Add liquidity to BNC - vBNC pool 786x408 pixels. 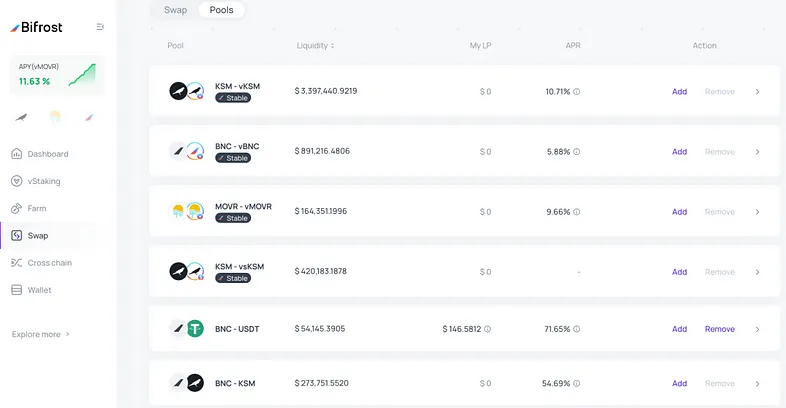click(x=679, y=152)
